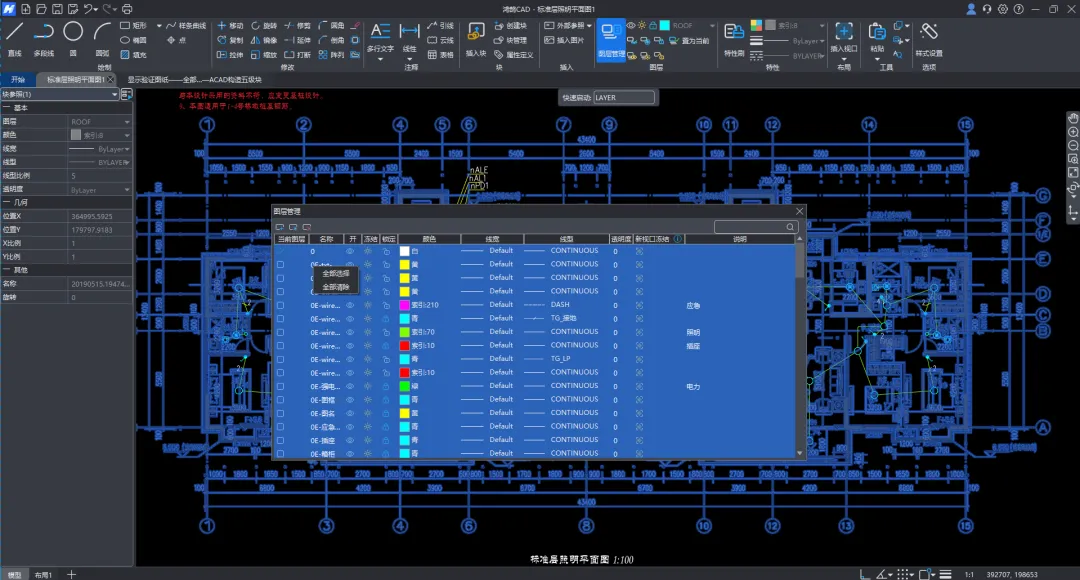Select the 多段线 polyline tool
1080x580 pixels.
(43, 39)
